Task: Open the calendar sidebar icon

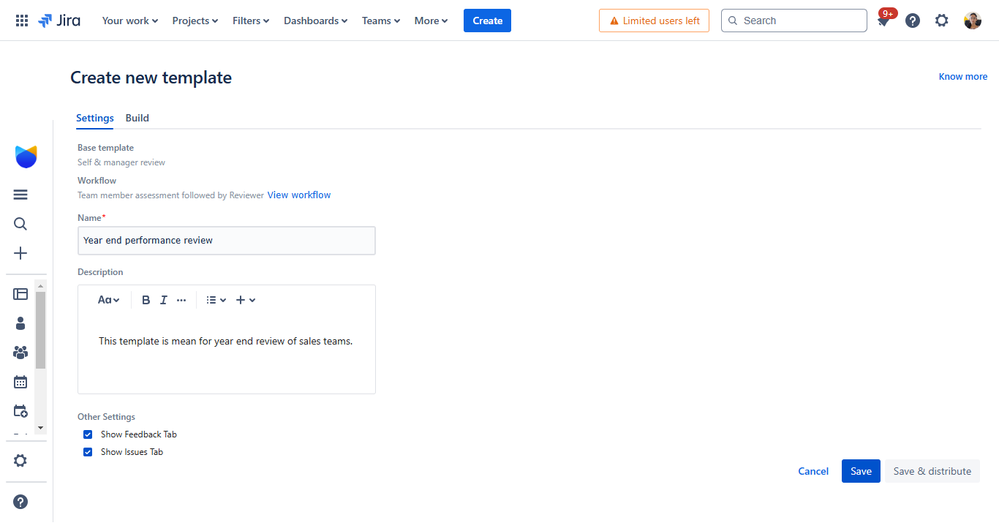Action: tap(20, 382)
